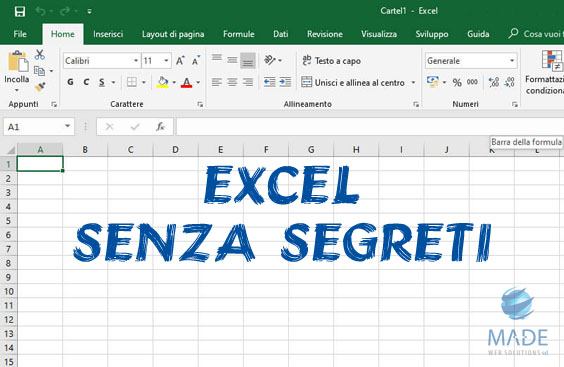Screen dimensions: 564x367
Task: Toggle bold G formatting
Action: 70,82
